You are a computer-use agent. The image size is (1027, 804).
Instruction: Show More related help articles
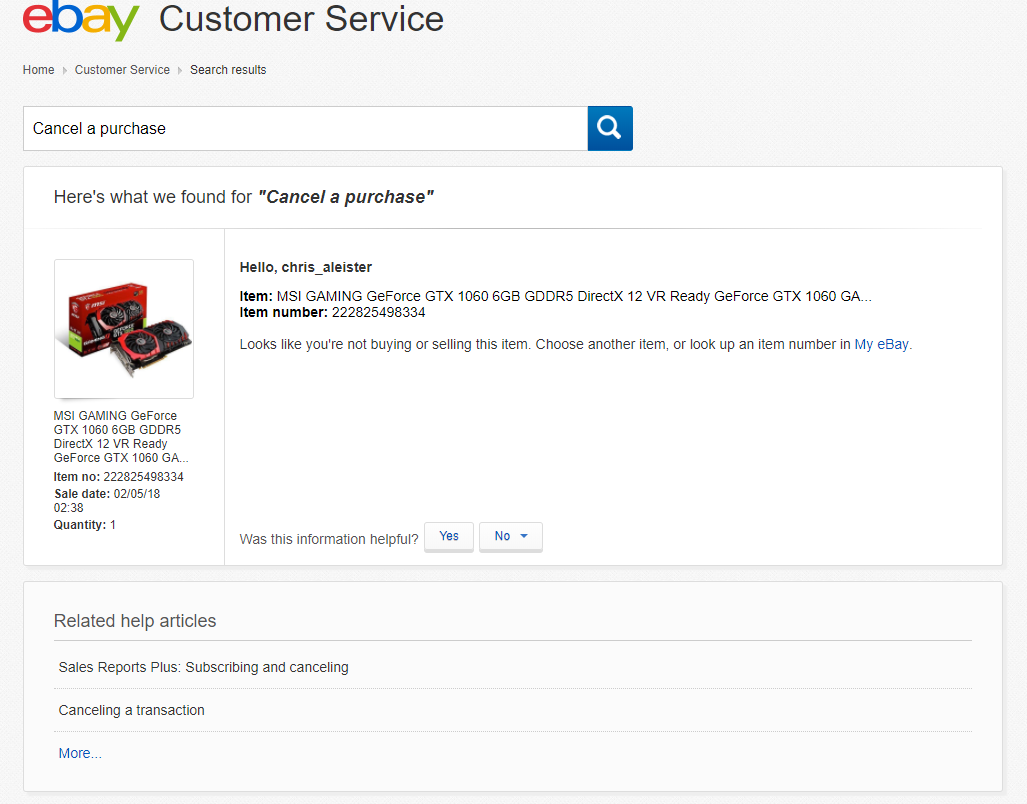[80, 753]
